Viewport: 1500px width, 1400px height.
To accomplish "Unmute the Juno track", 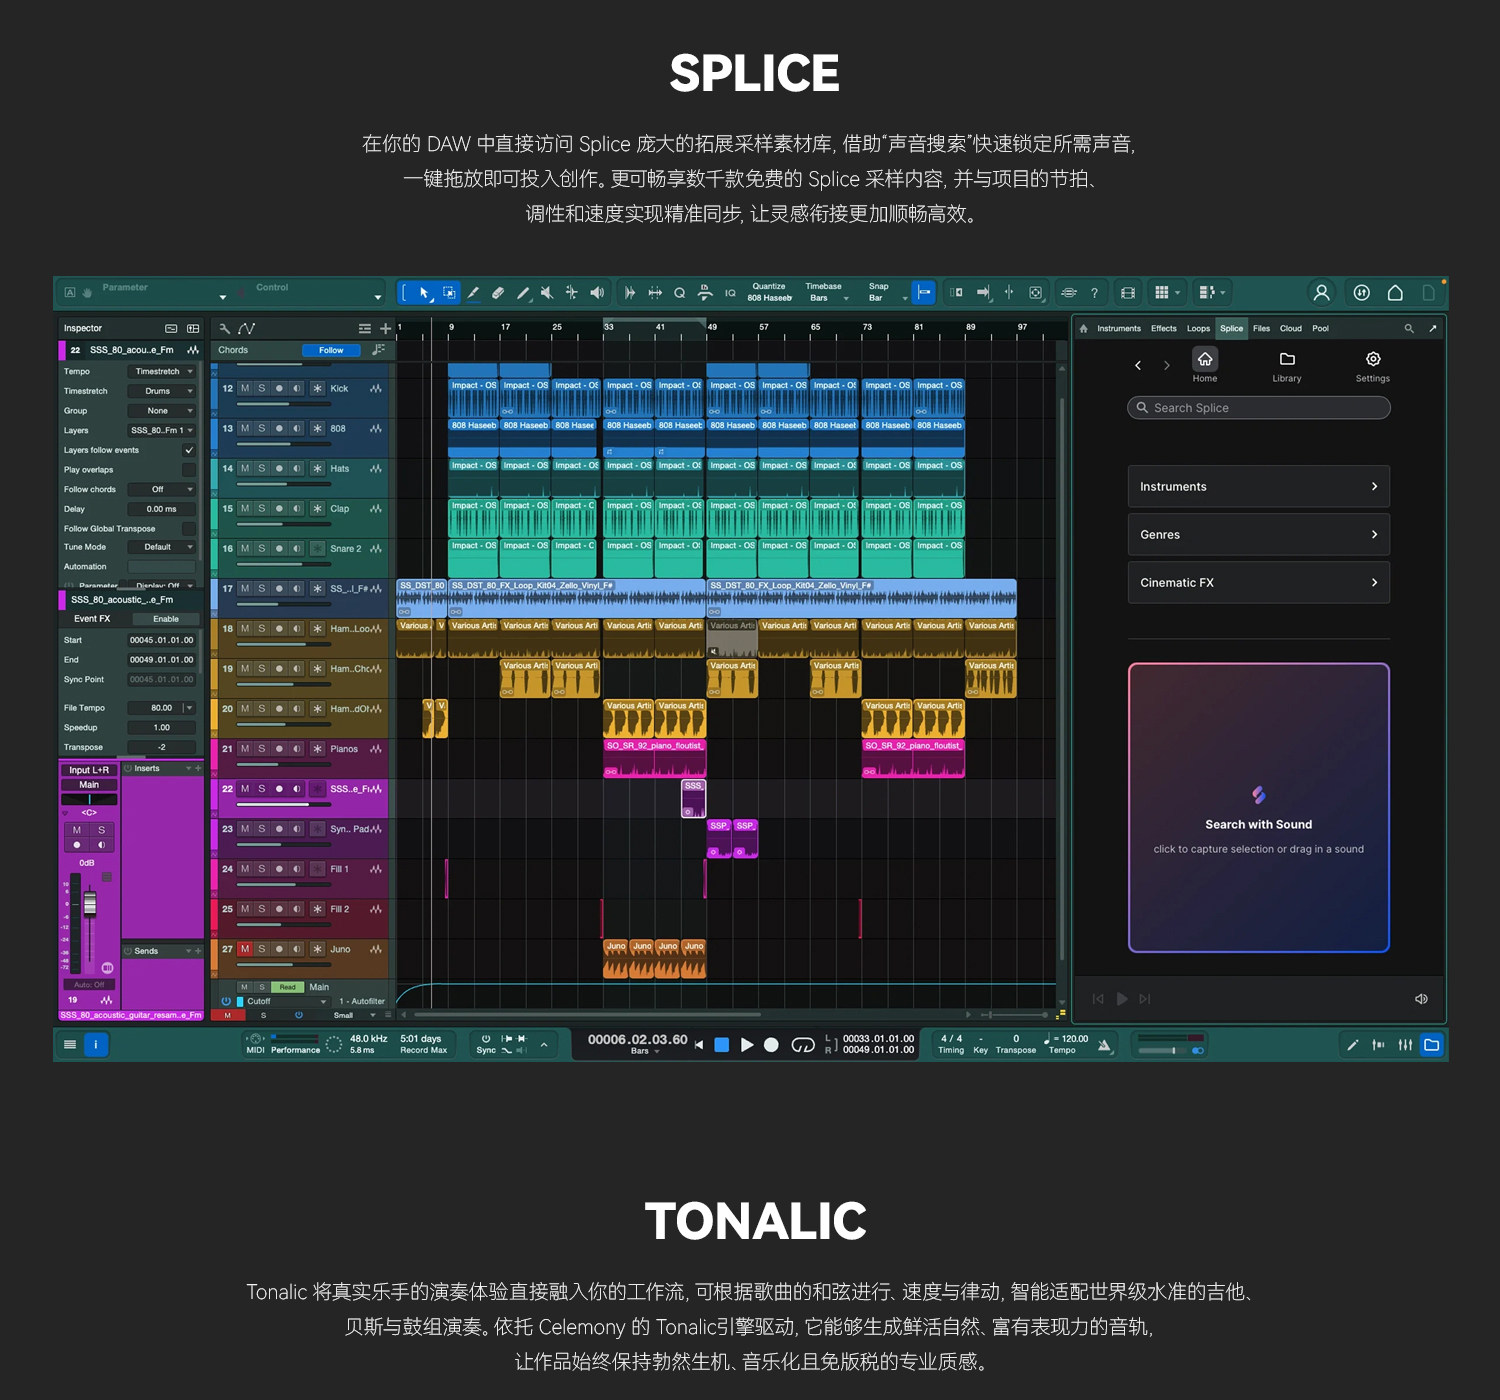I will pyautogui.click(x=245, y=949).
